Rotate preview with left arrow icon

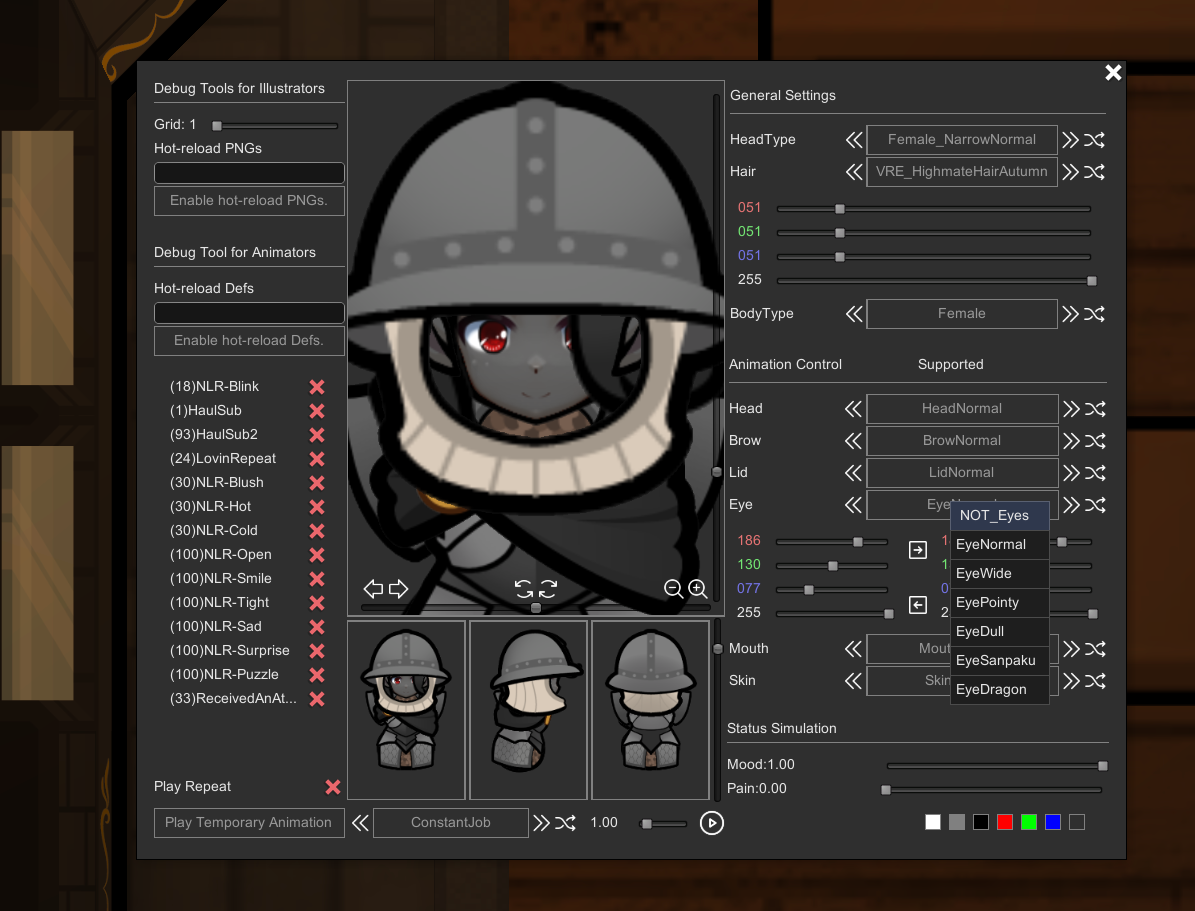pos(373,589)
